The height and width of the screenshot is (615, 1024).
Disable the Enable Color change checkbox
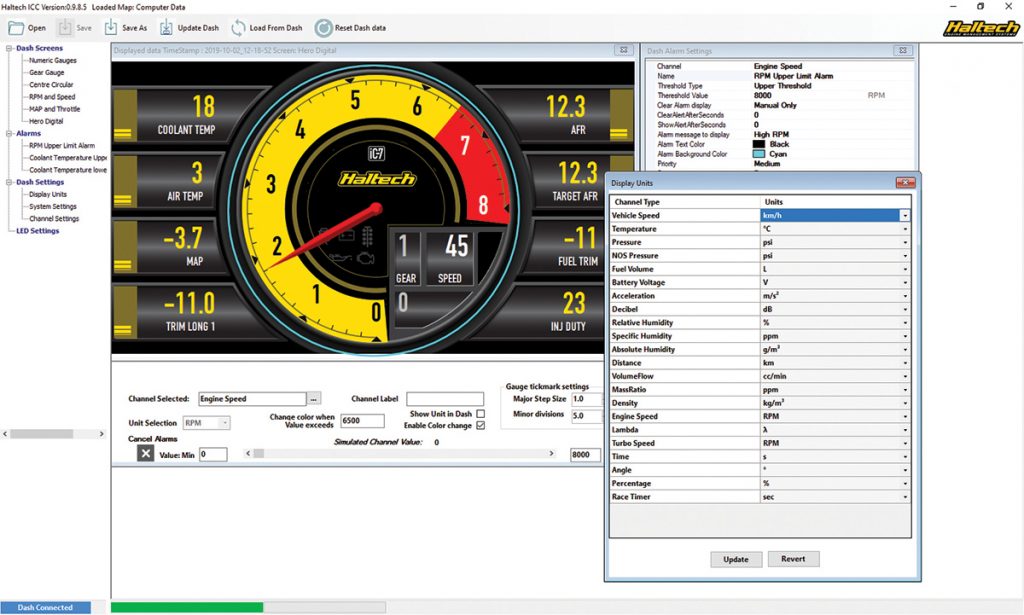pos(481,426)
